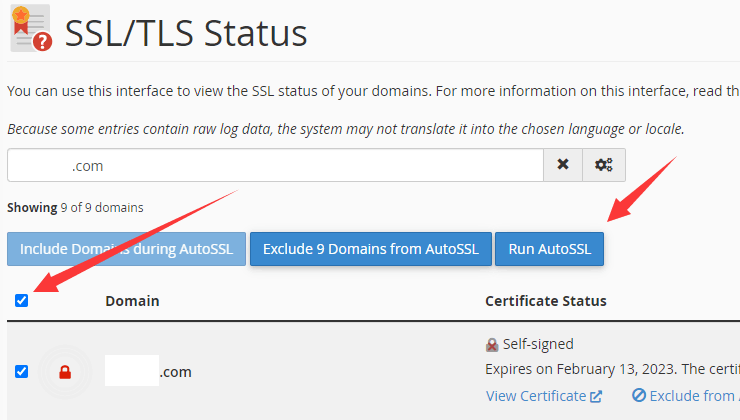
Task: Click the circle-slash exclude icon
Action: coord(639,395)
